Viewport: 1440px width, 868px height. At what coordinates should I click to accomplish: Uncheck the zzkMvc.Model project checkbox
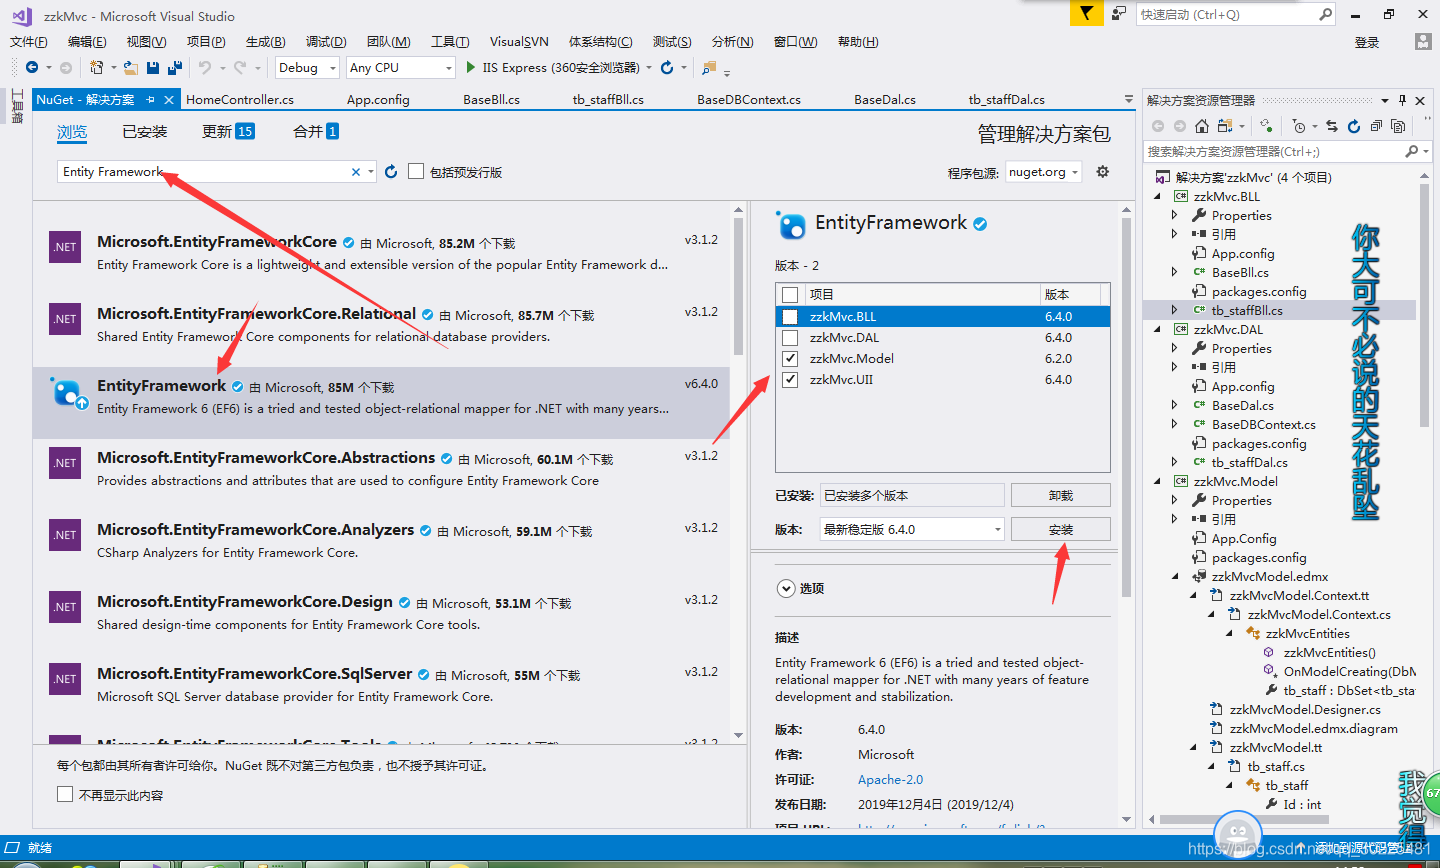(790, 359)
